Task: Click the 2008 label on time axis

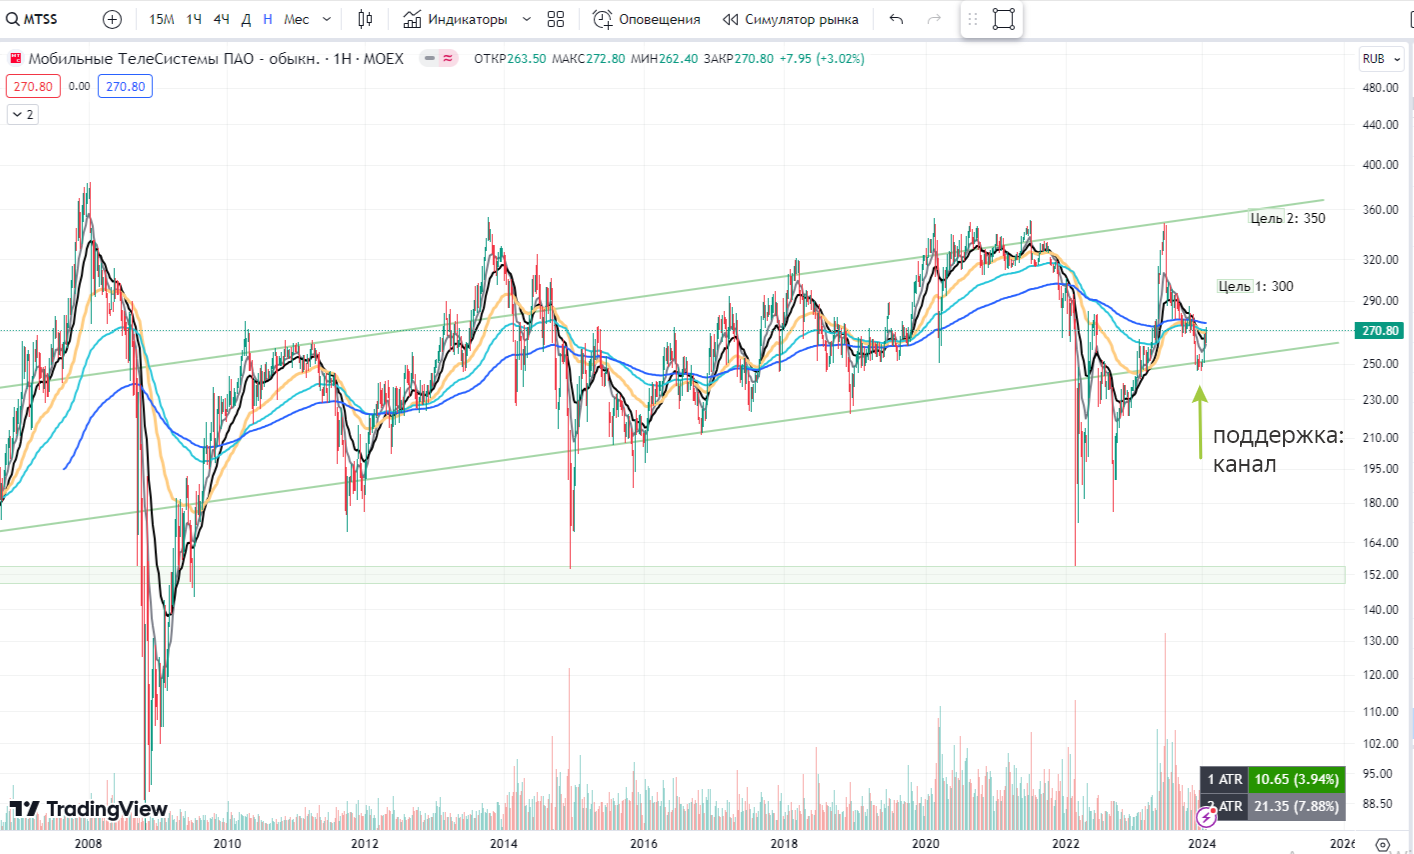Action: (88, 843)
